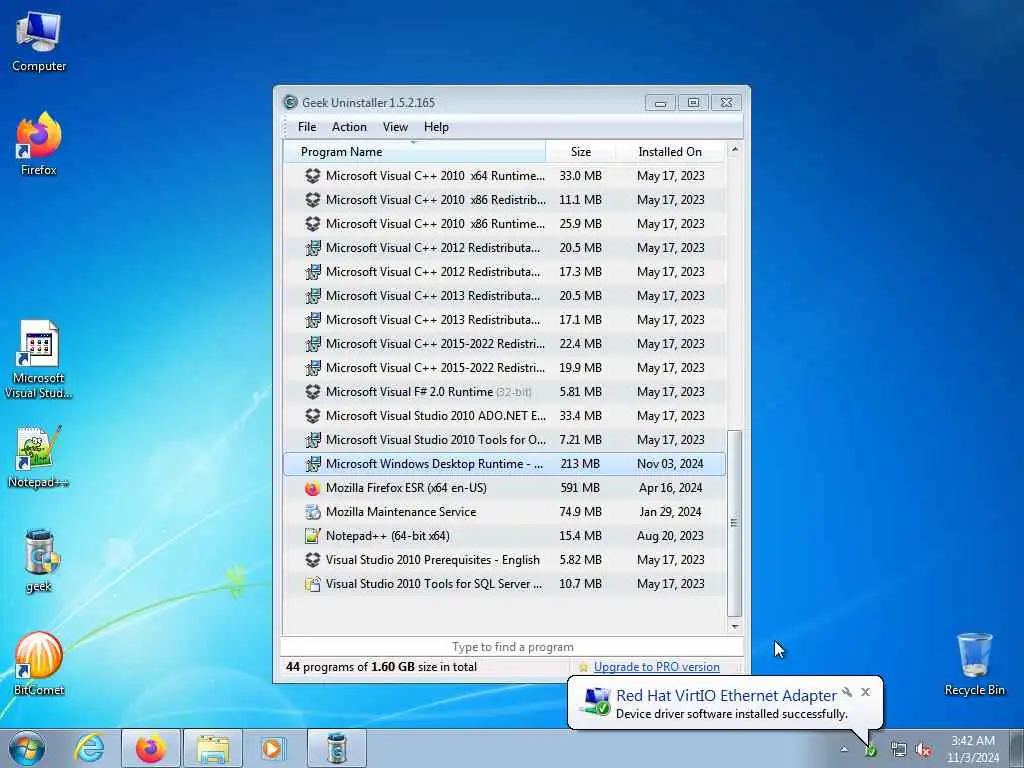
Task: Click the list scrollbar up arrow
Action: tap(735, 150)
